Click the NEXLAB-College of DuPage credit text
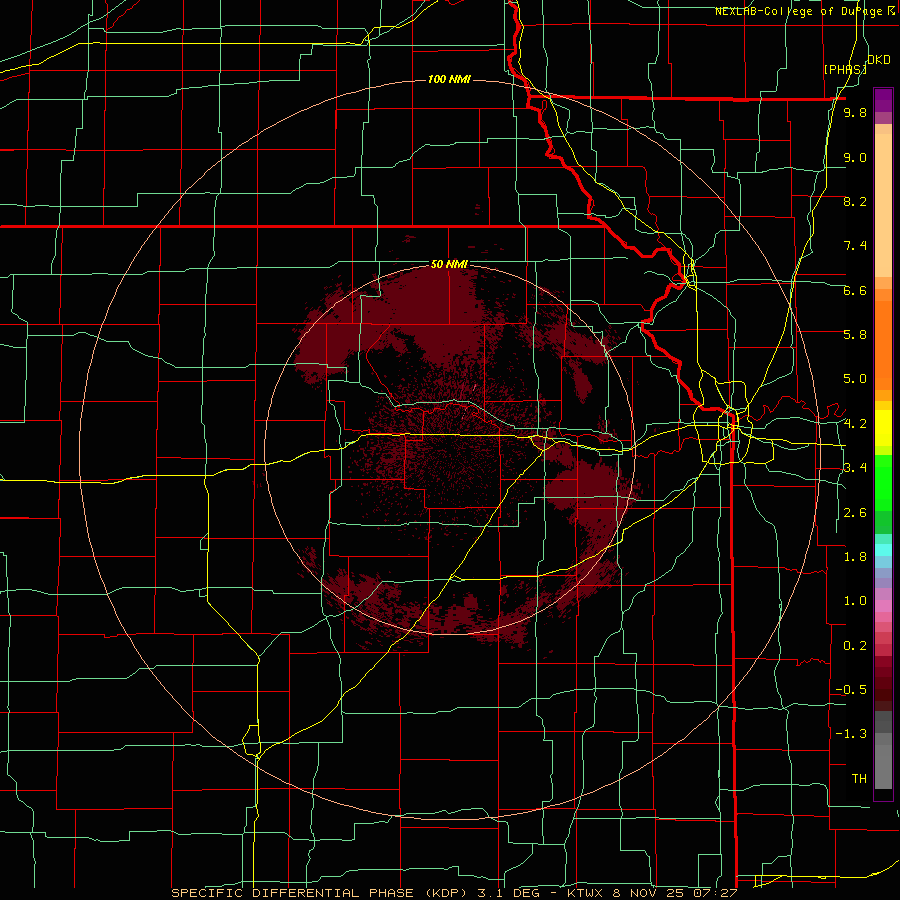Viewport: 900px width, 900px height. point(805,11)
